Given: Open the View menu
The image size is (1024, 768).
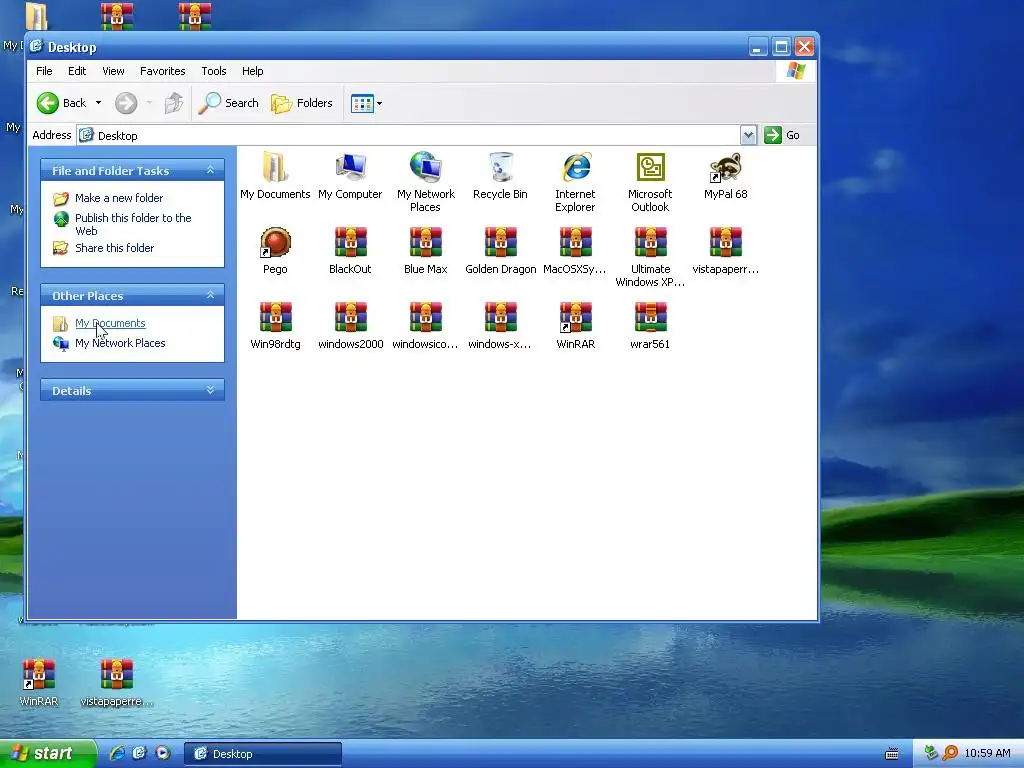Looking at the screenshot, I should tap(113, 71).
